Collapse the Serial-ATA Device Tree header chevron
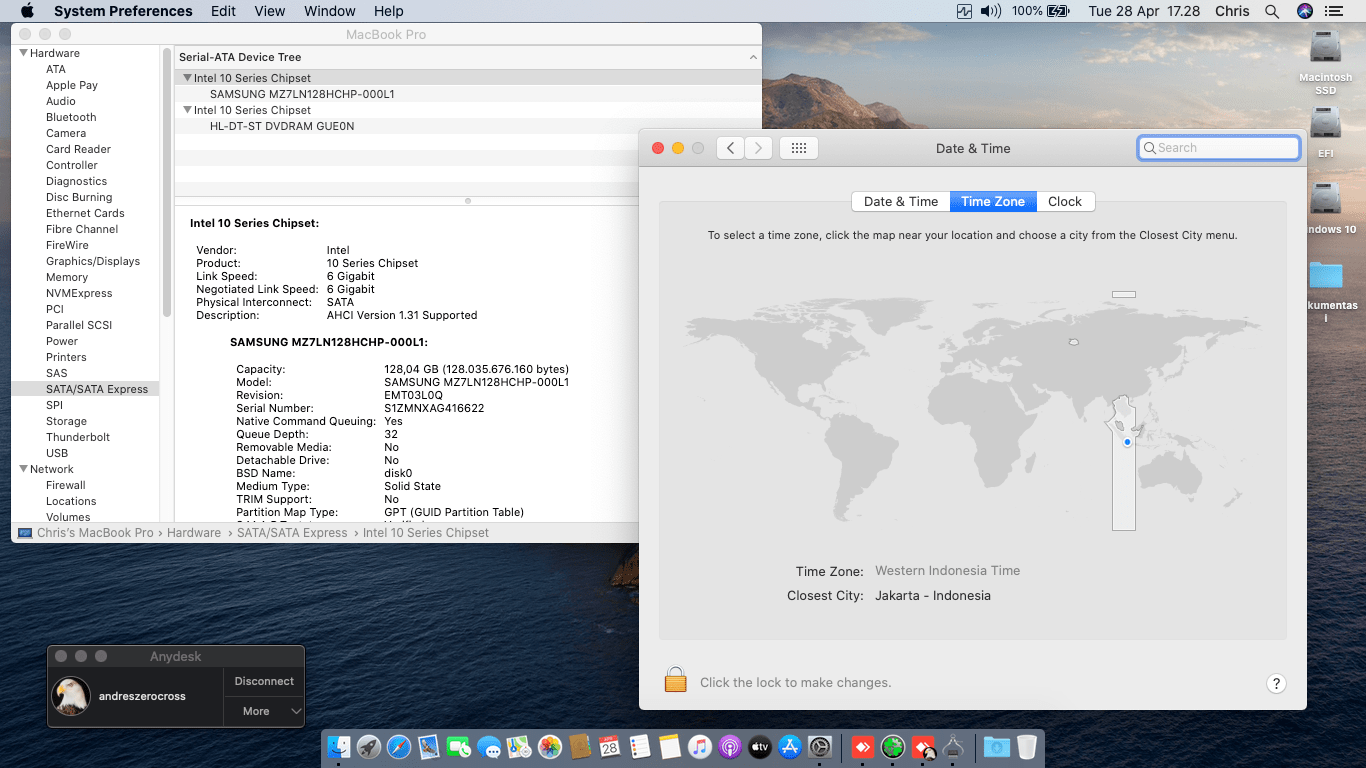The image size is (1366, 768). pos(753,57)
